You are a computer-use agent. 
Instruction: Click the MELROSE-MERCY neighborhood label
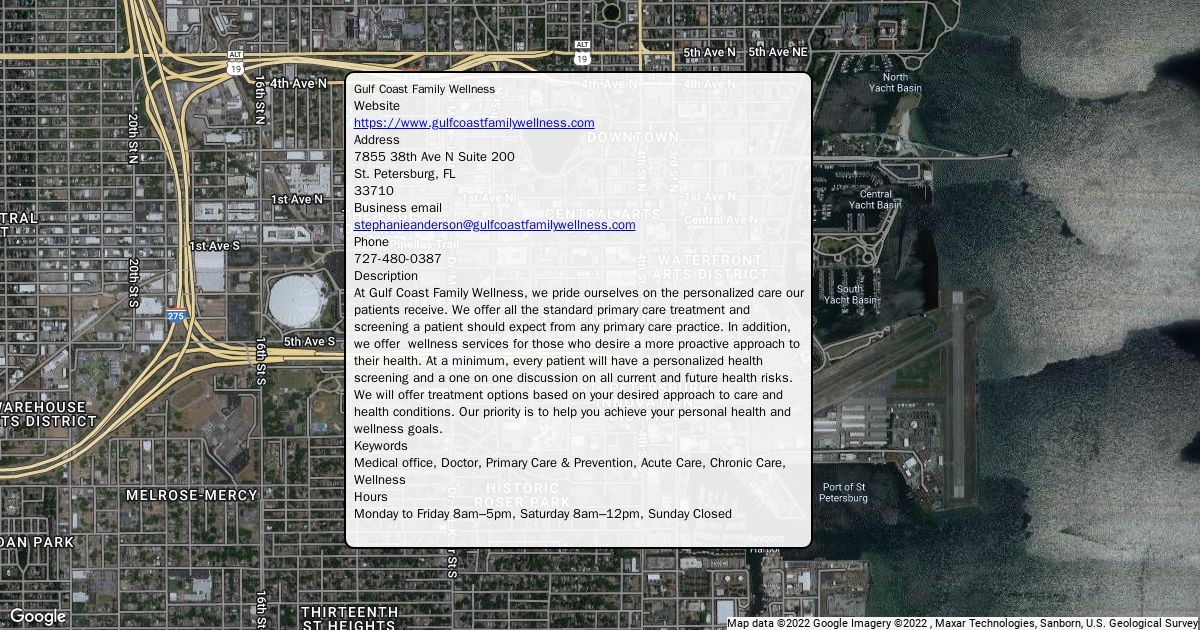192,495
